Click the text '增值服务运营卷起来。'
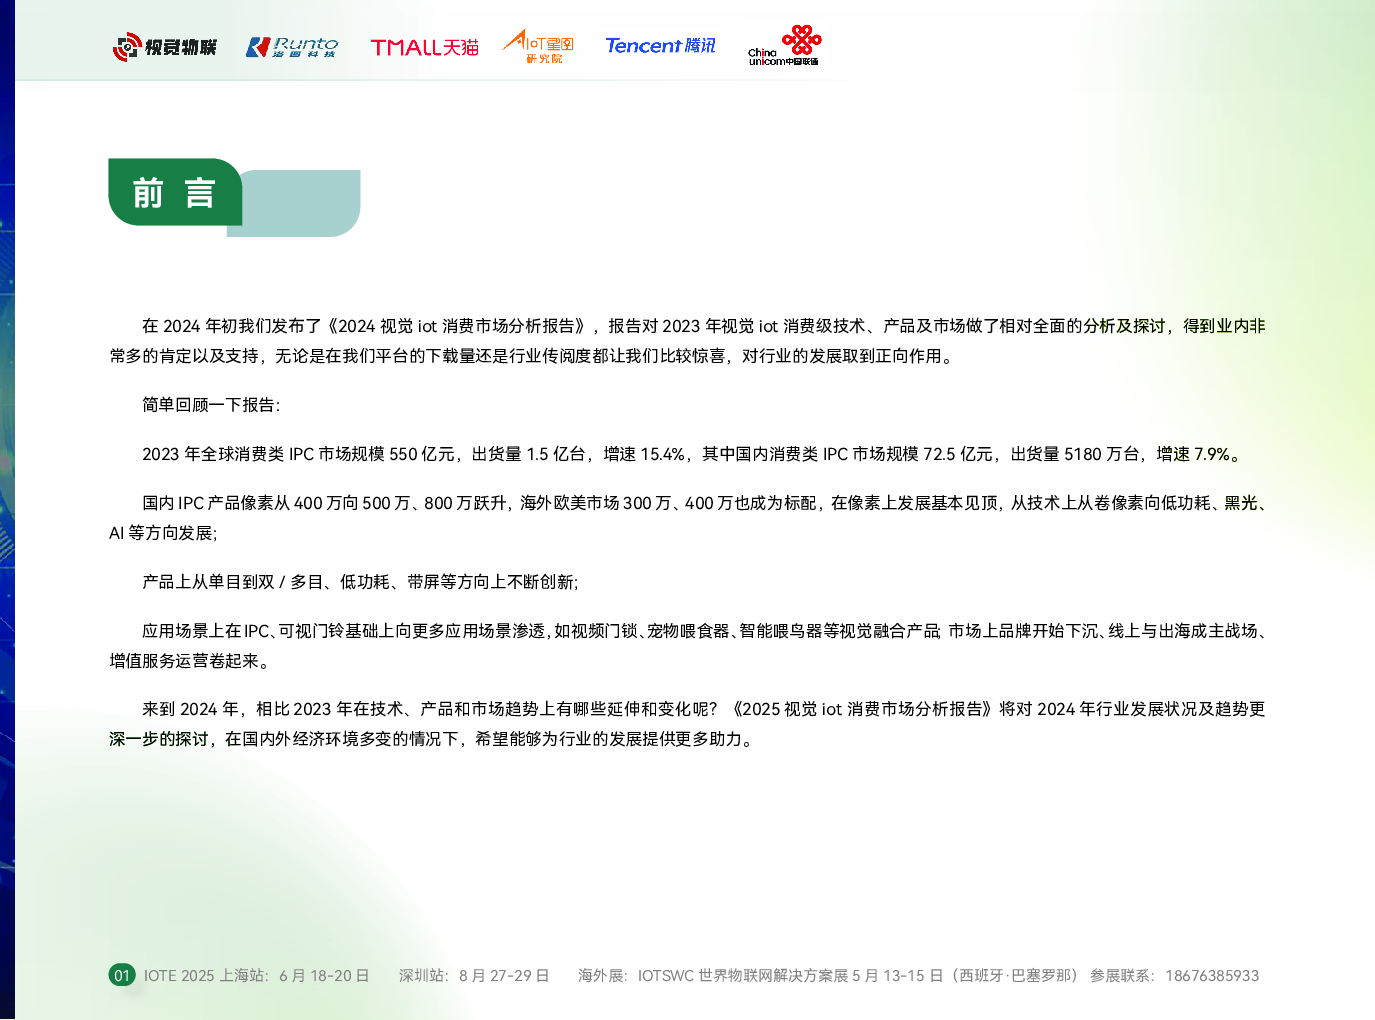The image size is (1375, 1020). click(190, 661)
